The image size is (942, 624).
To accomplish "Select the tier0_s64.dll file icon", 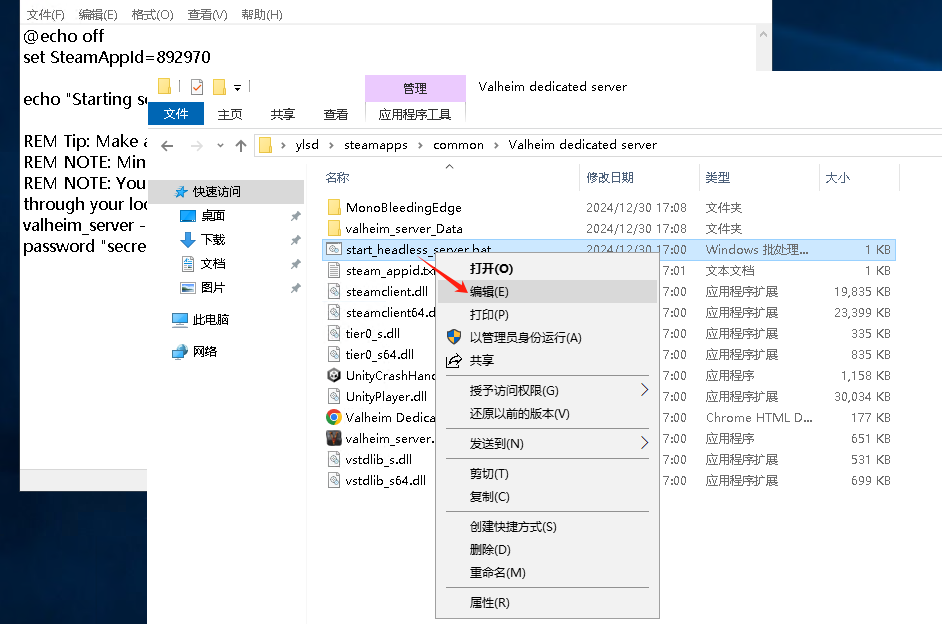I will pyautogui.click(x=334, y=354).
